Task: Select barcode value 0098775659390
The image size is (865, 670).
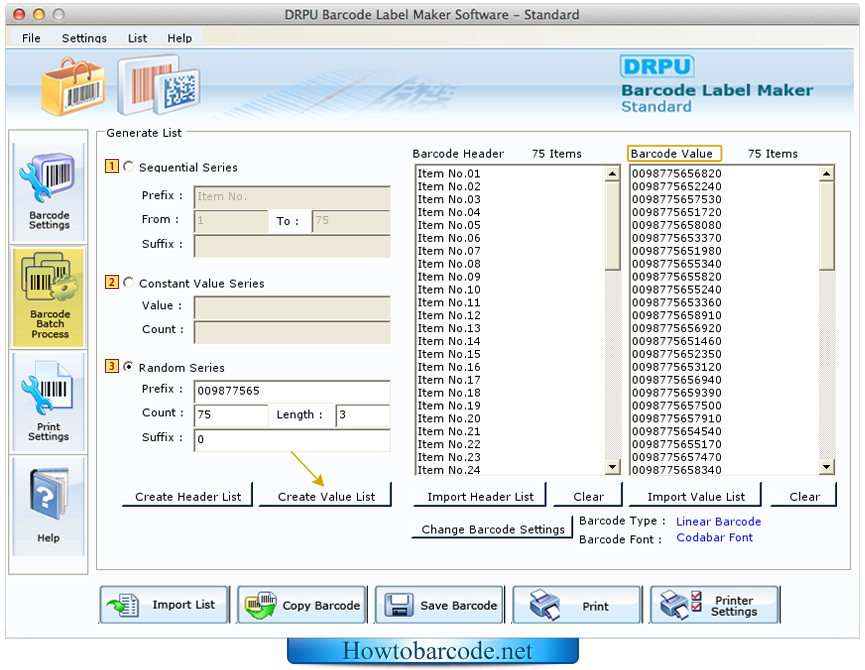Action: point(725,393)
